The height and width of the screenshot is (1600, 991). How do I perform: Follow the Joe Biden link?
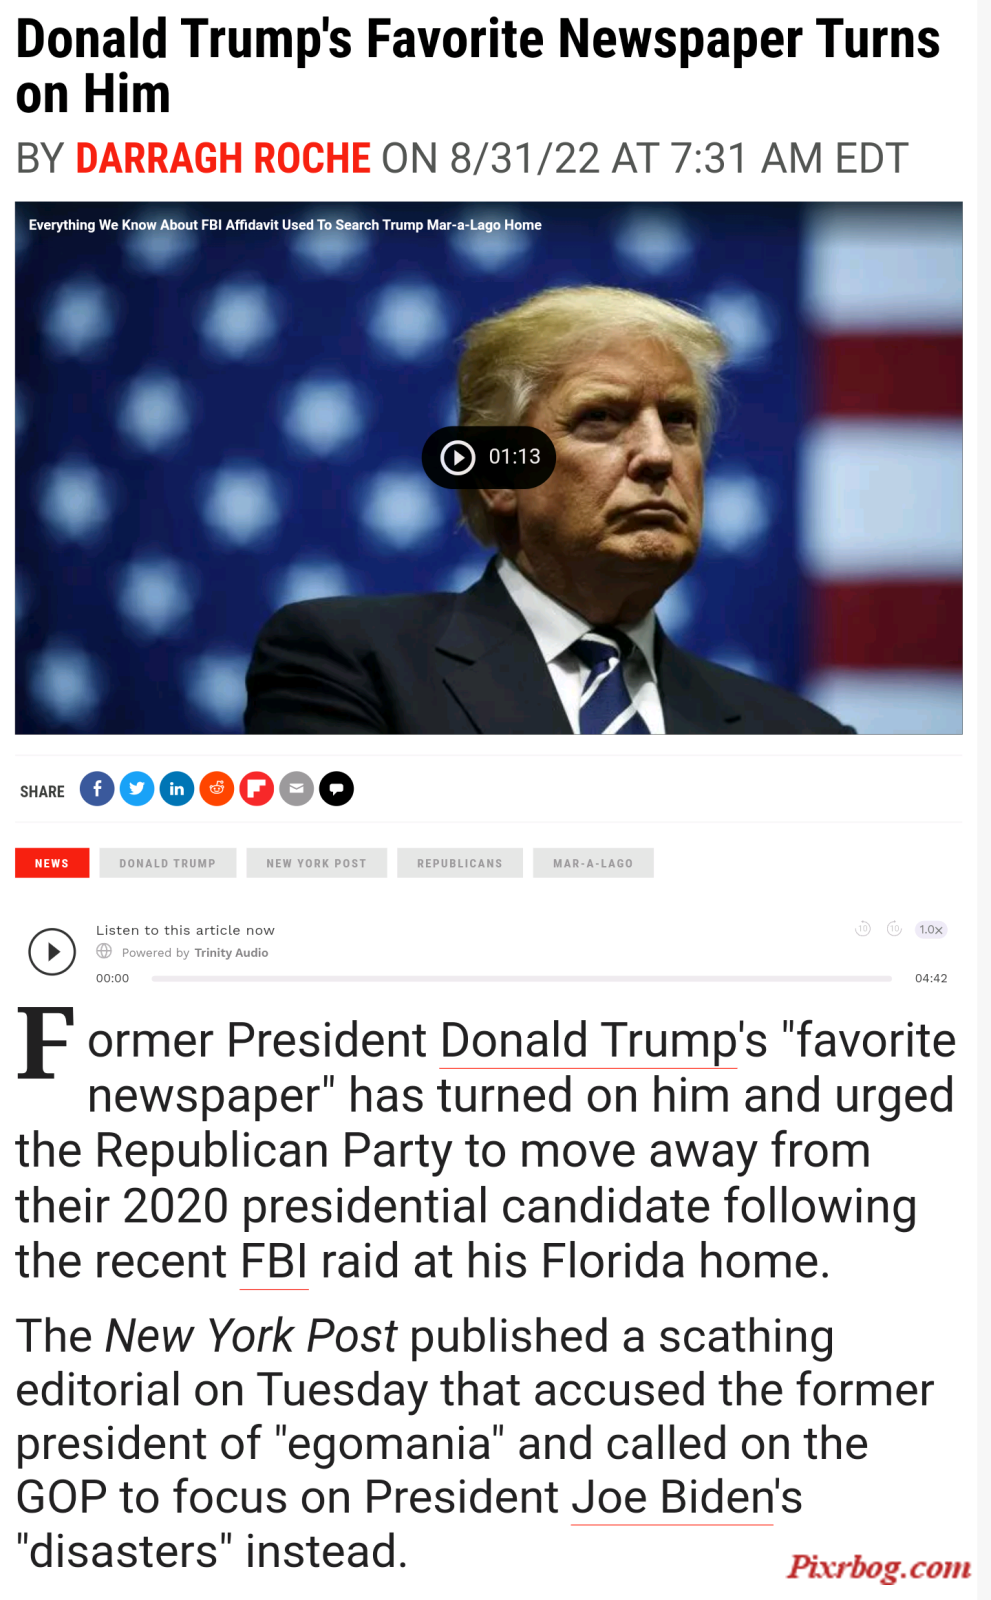pos(672,1498)
